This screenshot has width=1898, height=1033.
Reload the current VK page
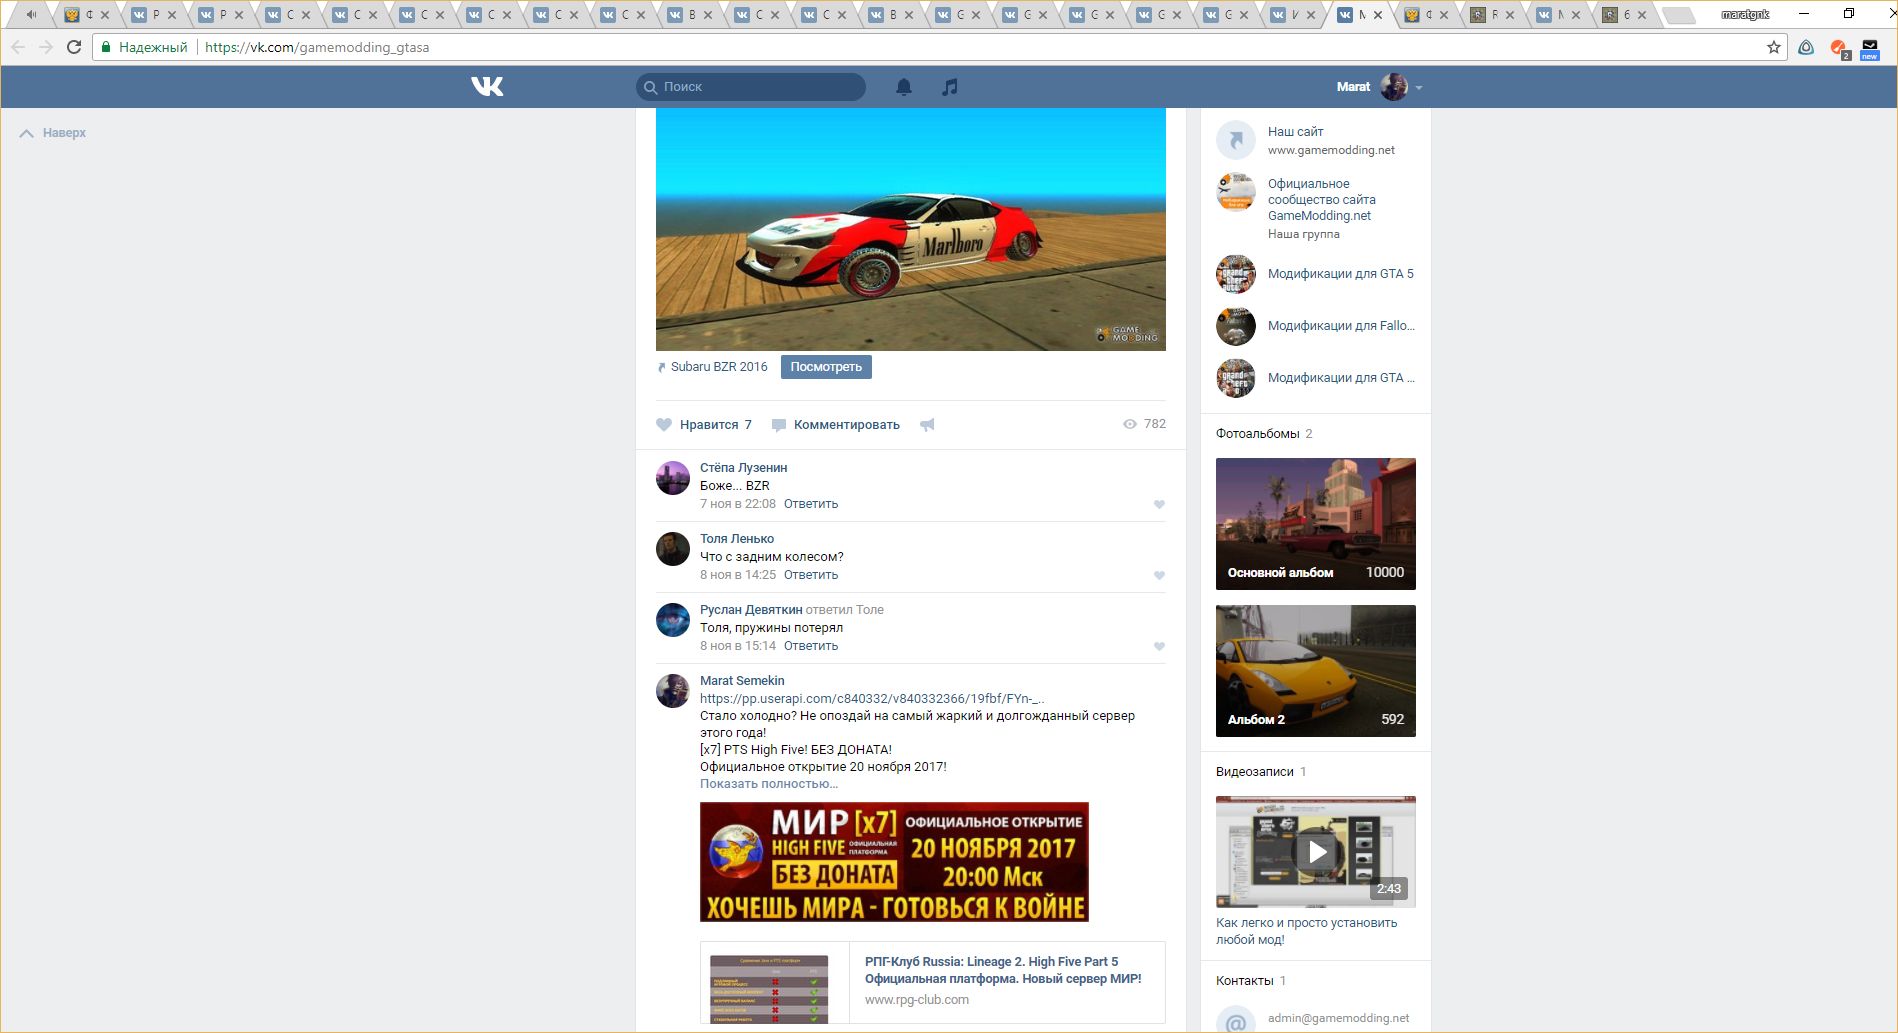(x=74, y=47)
